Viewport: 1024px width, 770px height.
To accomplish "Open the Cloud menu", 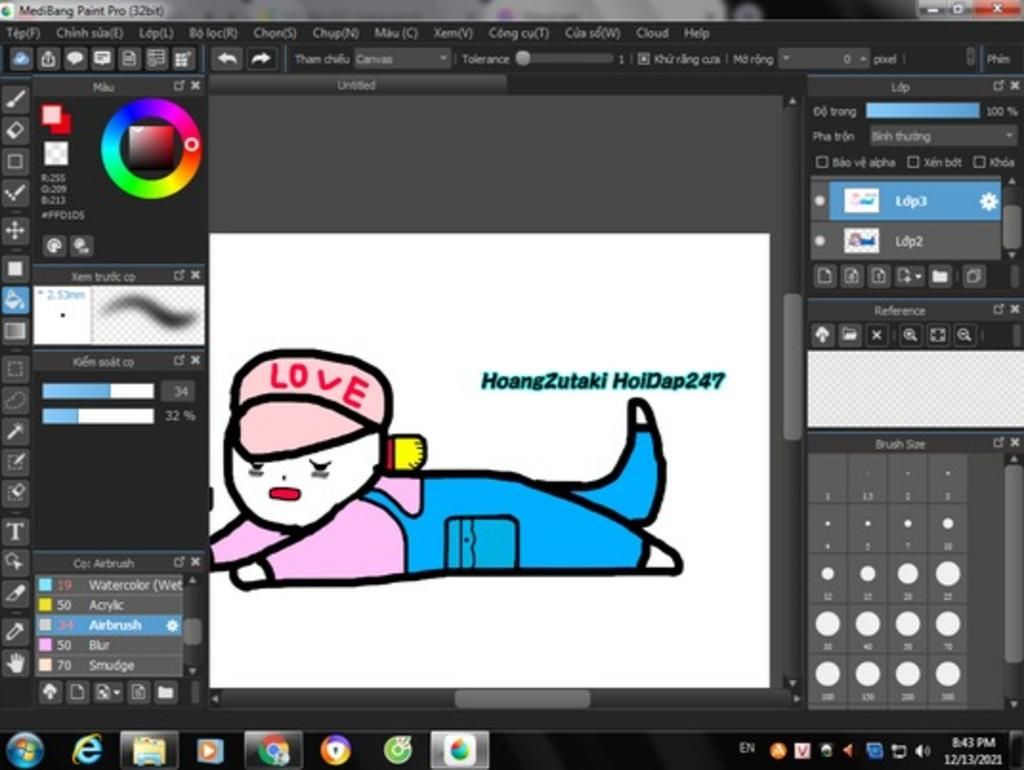I will click(x=652, y=33).
